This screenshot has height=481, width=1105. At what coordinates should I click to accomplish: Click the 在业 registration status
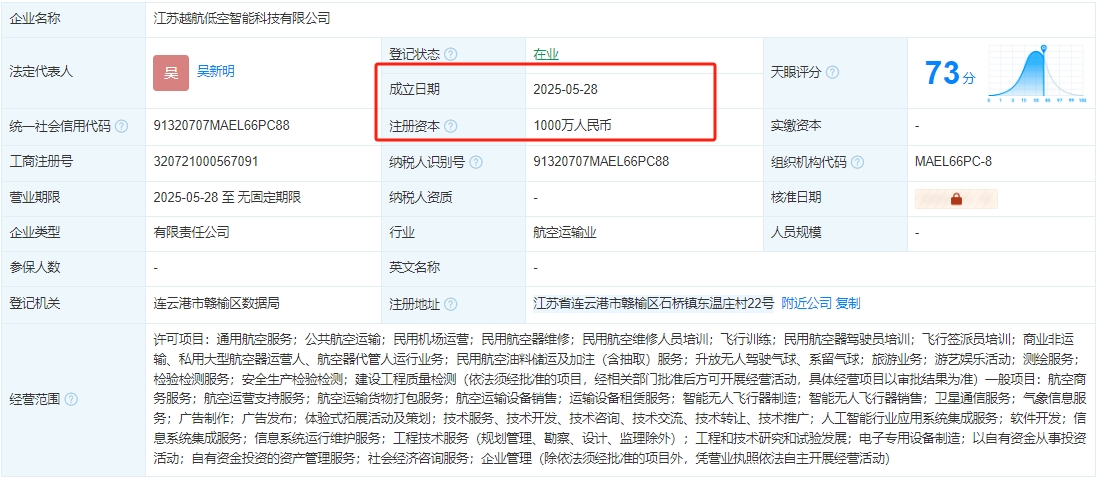tap(546, 54)
